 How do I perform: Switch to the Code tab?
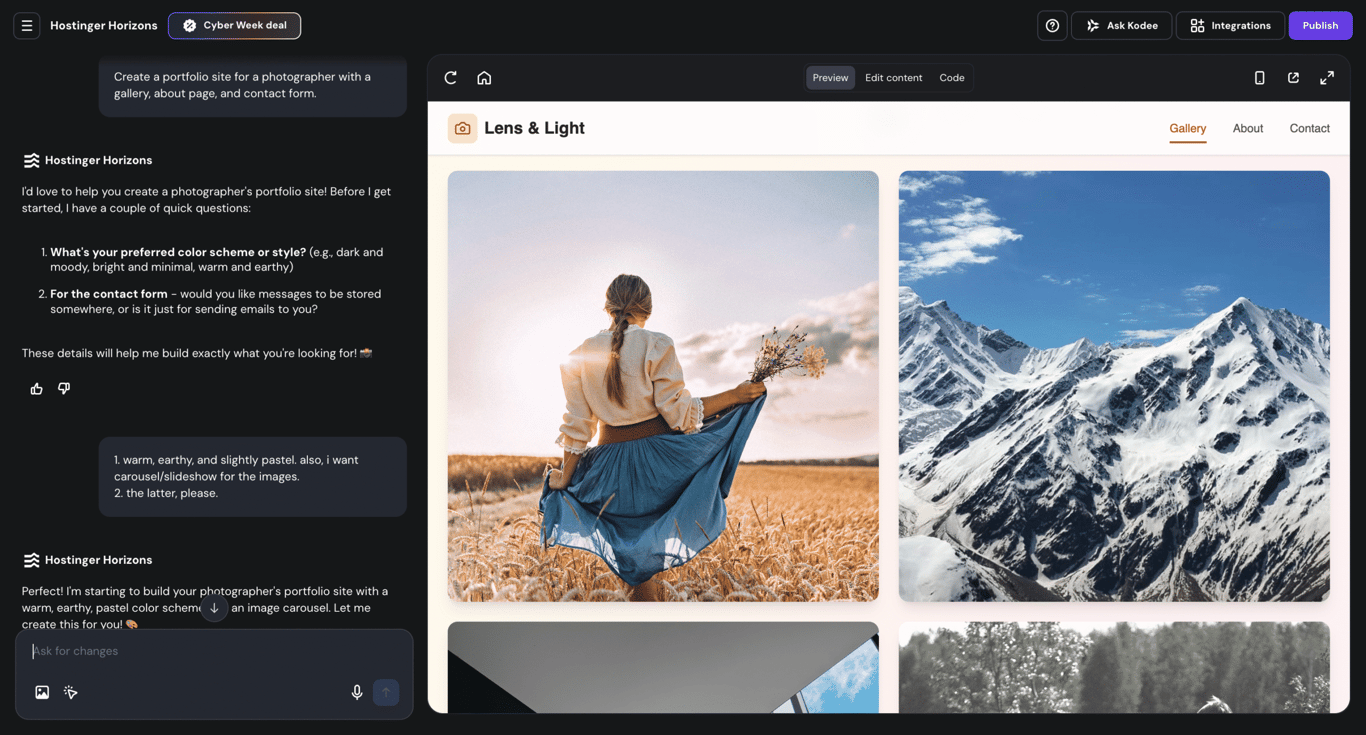pos(951,77)
